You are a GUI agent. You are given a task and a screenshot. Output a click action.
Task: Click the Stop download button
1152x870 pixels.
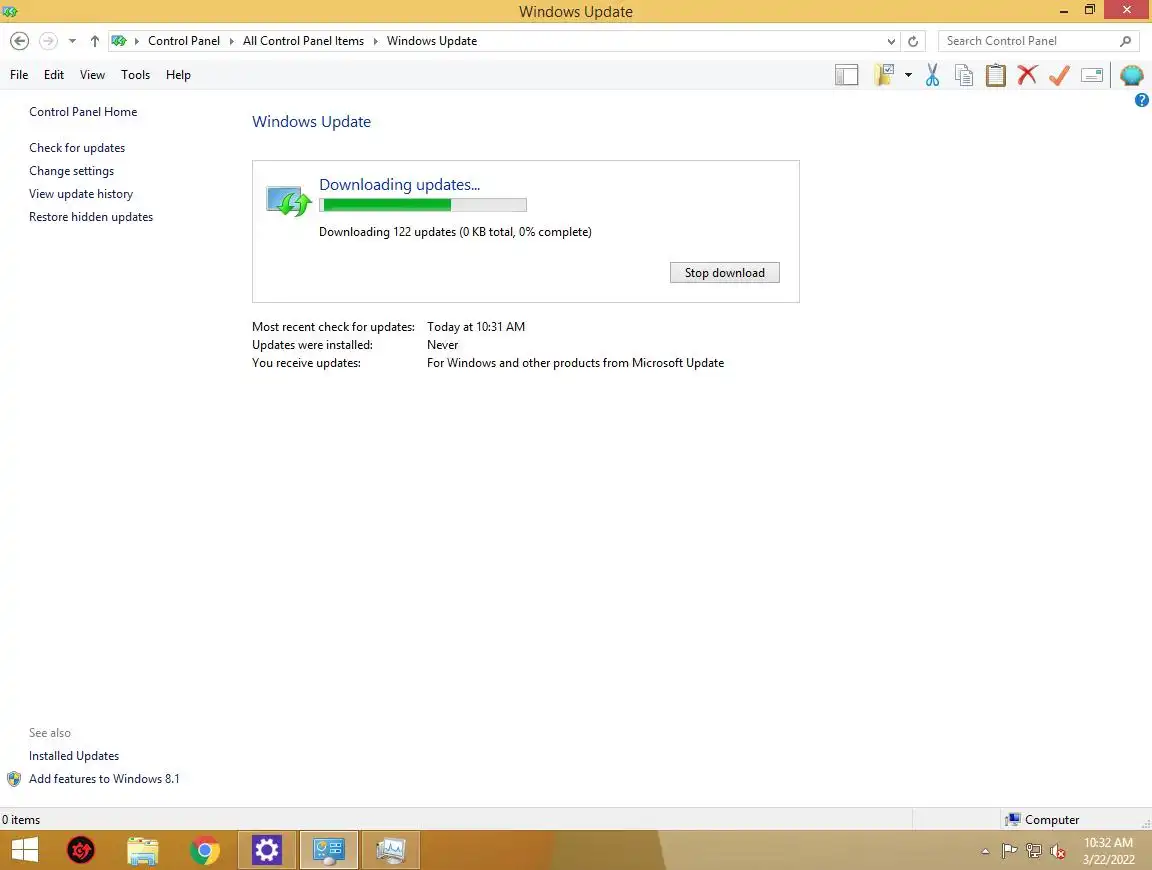pyautogui.click(x=724, y=273)
